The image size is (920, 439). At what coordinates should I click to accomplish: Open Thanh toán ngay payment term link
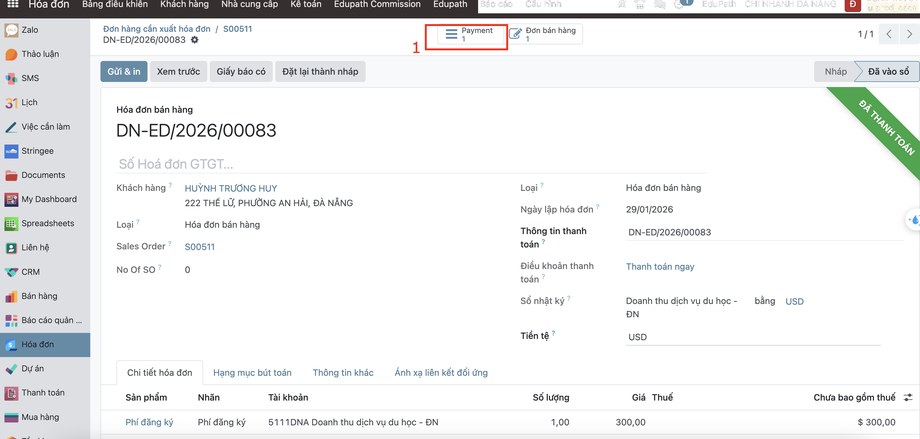pyautogui.click(x=660, y=266)
